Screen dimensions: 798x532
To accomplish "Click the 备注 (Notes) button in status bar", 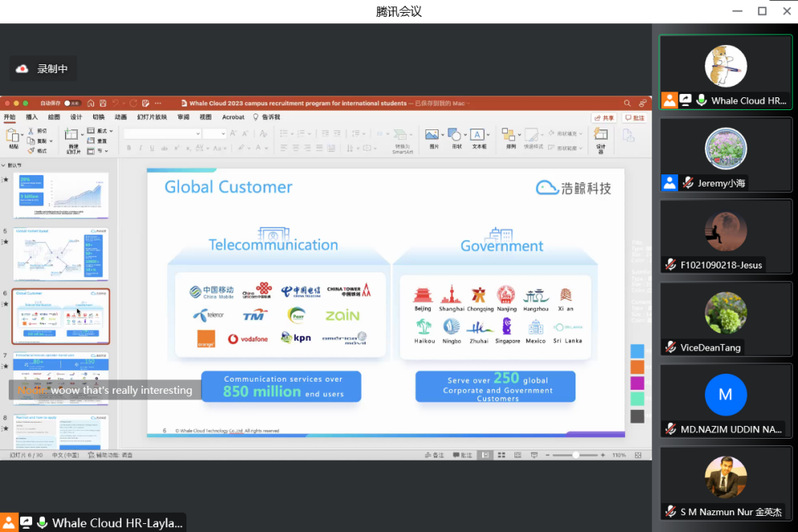I will click(x=434, y=455).
